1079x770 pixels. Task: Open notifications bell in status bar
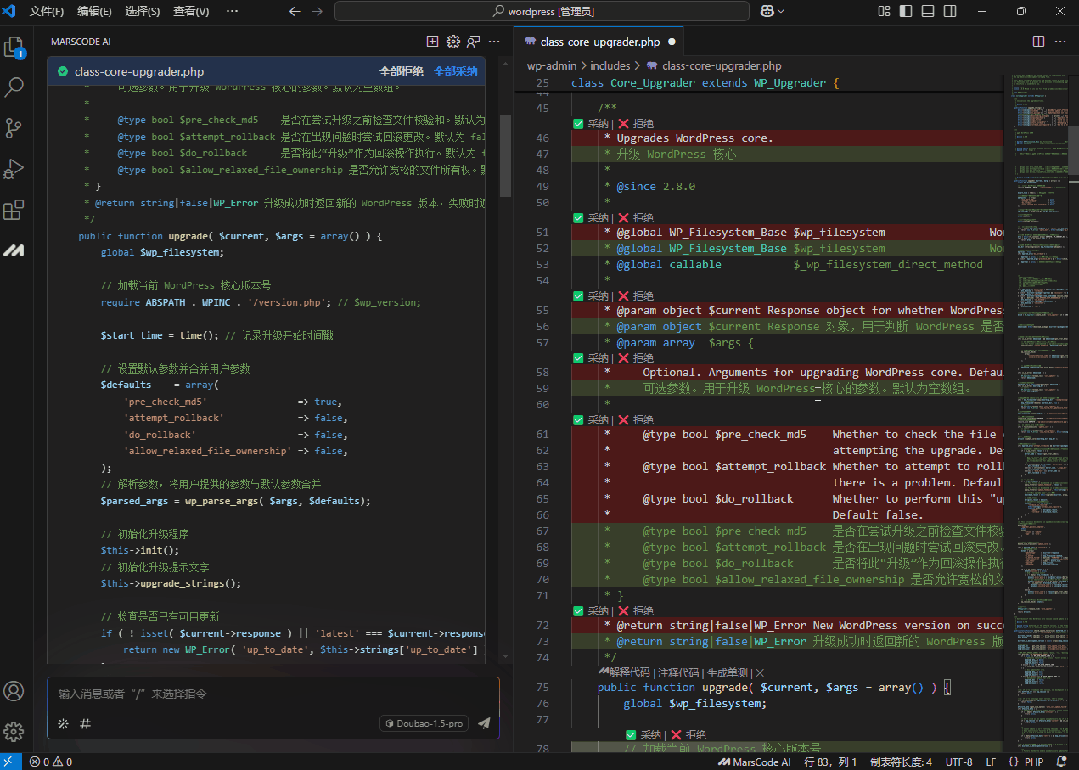click(1062, 762)
